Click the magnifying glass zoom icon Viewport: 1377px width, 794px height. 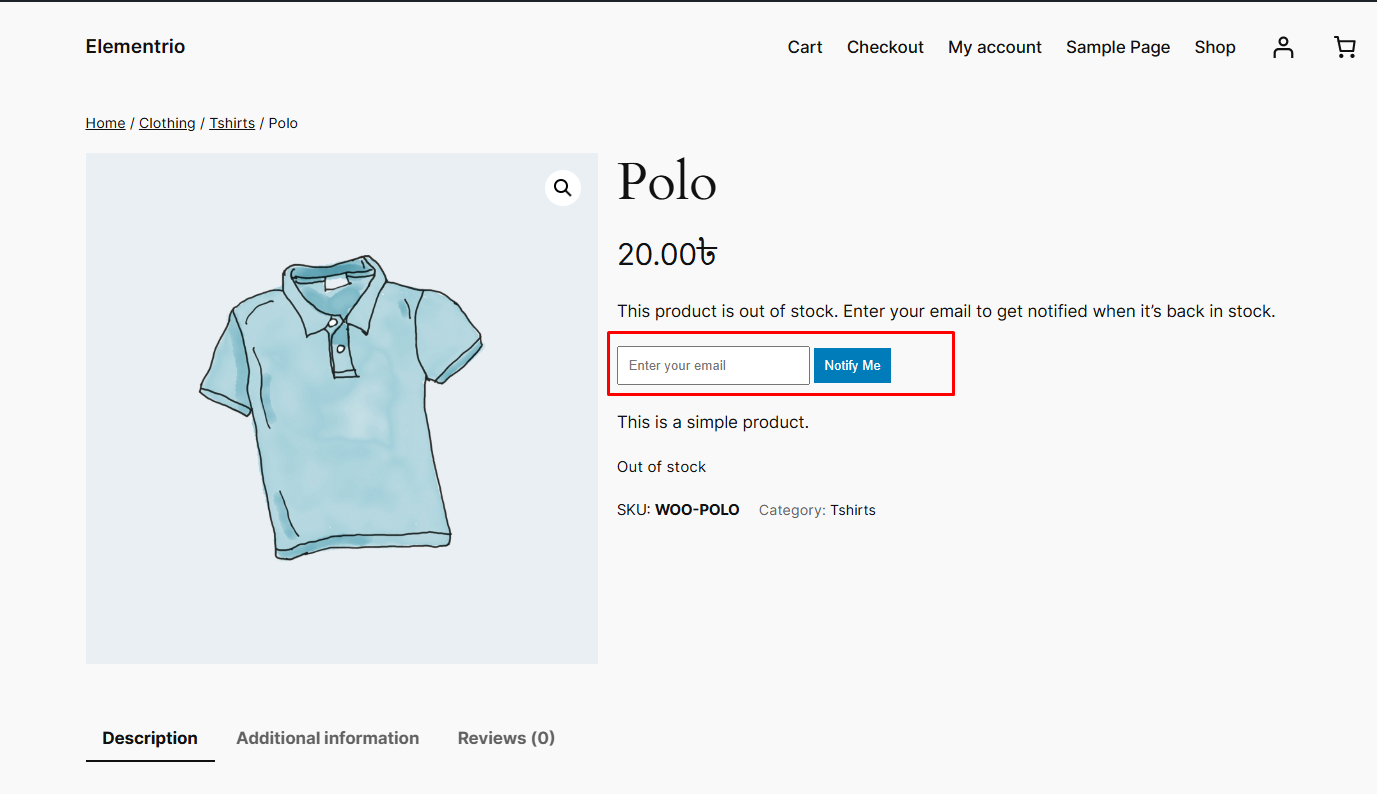coord(563,188)
